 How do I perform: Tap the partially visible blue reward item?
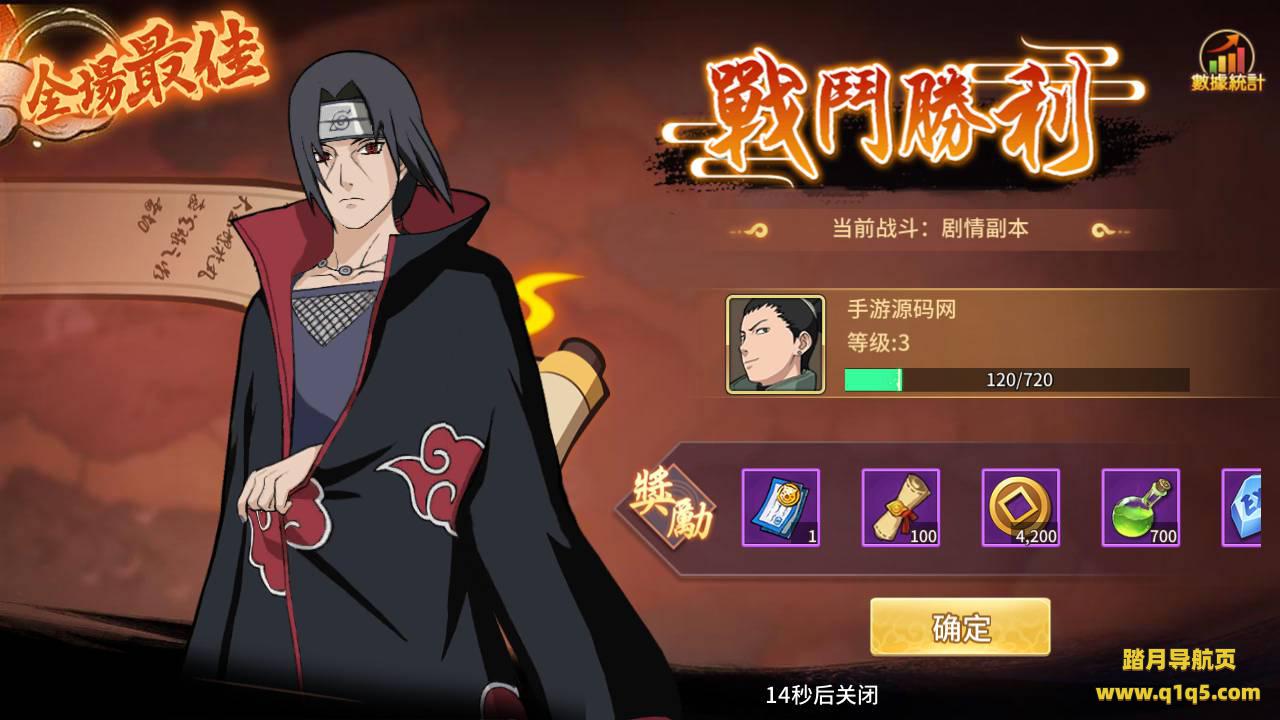point(1241,507)
